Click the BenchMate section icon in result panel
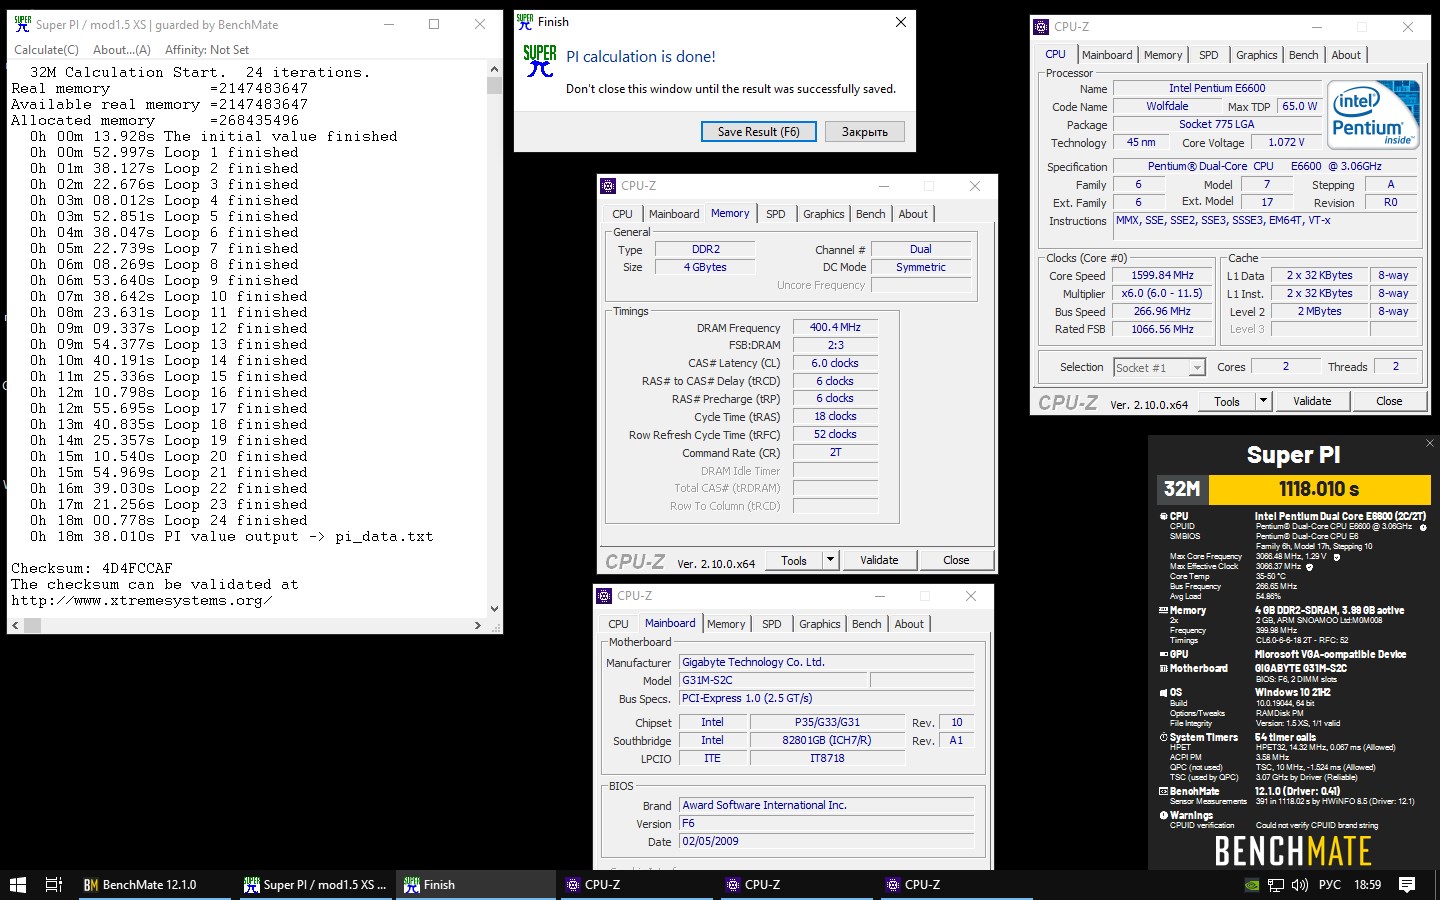Image resolution: width=1440 pixels, height=900 pixels. [x=1163, y=791]
